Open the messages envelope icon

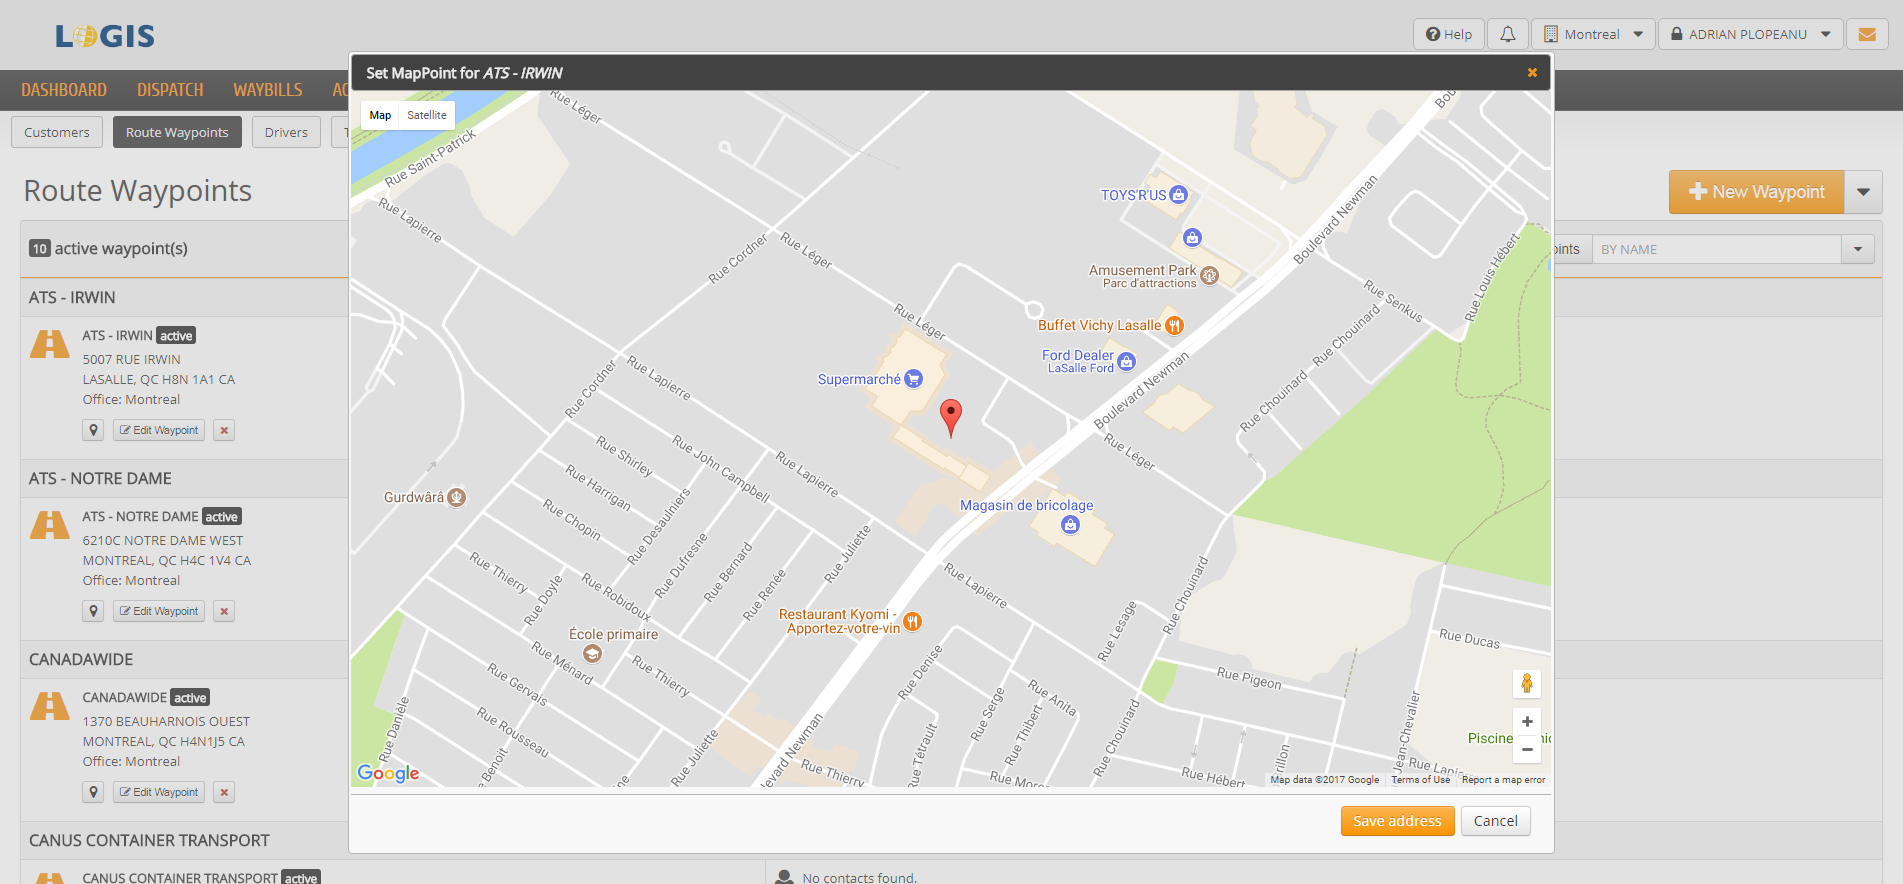point(1867,34)
